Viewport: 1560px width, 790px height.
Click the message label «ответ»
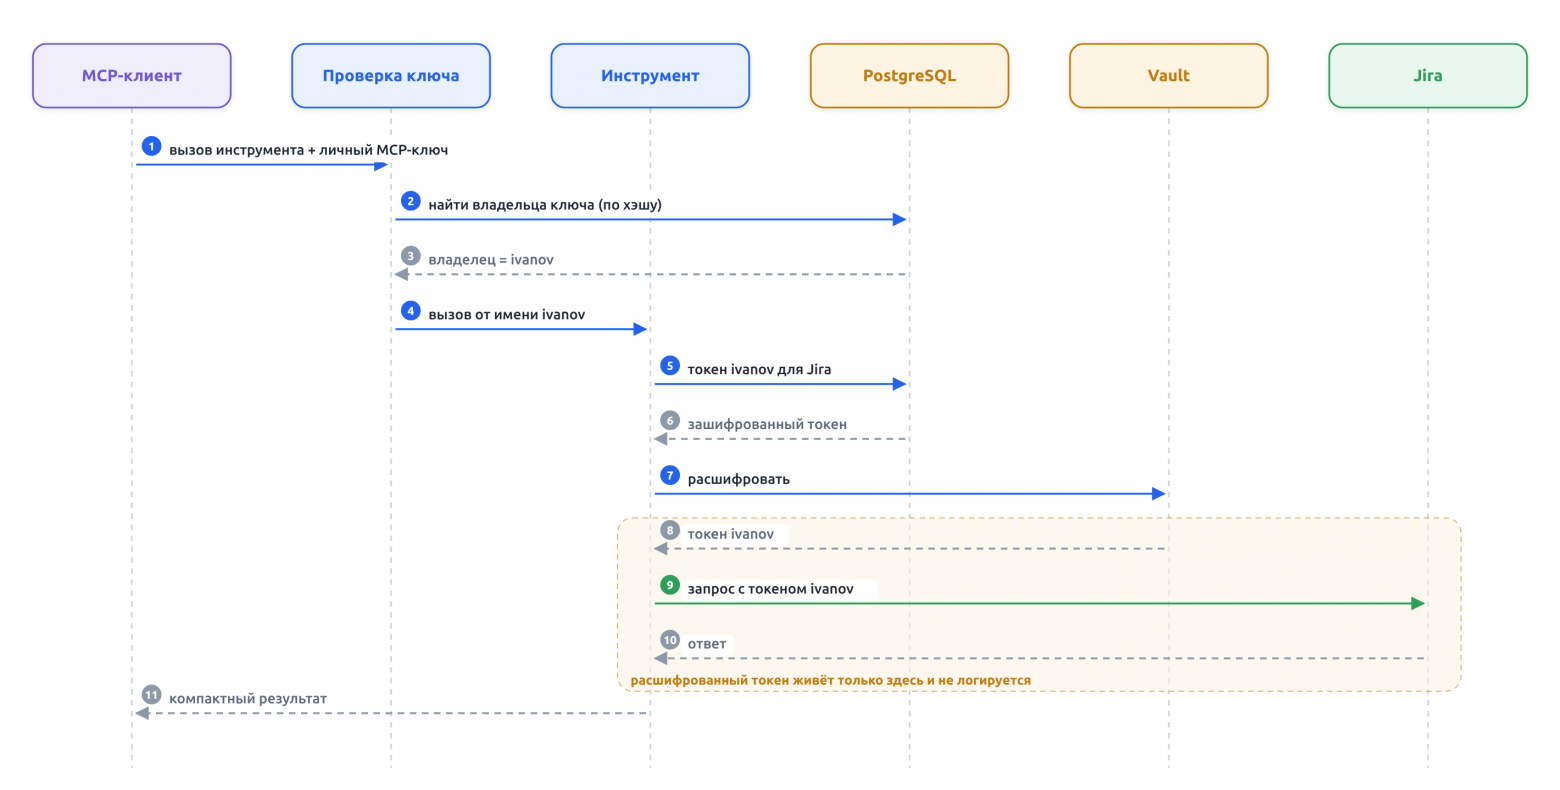(707, 644)
